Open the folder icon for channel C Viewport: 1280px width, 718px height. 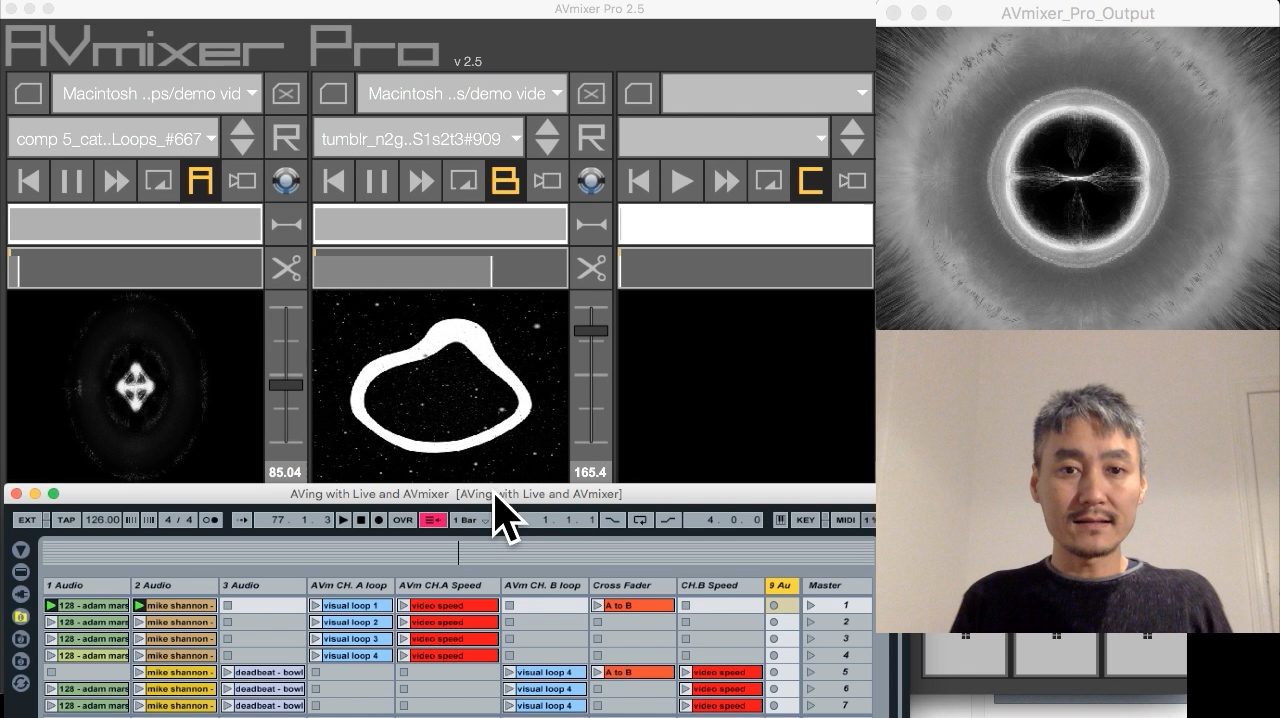point(638,94)
